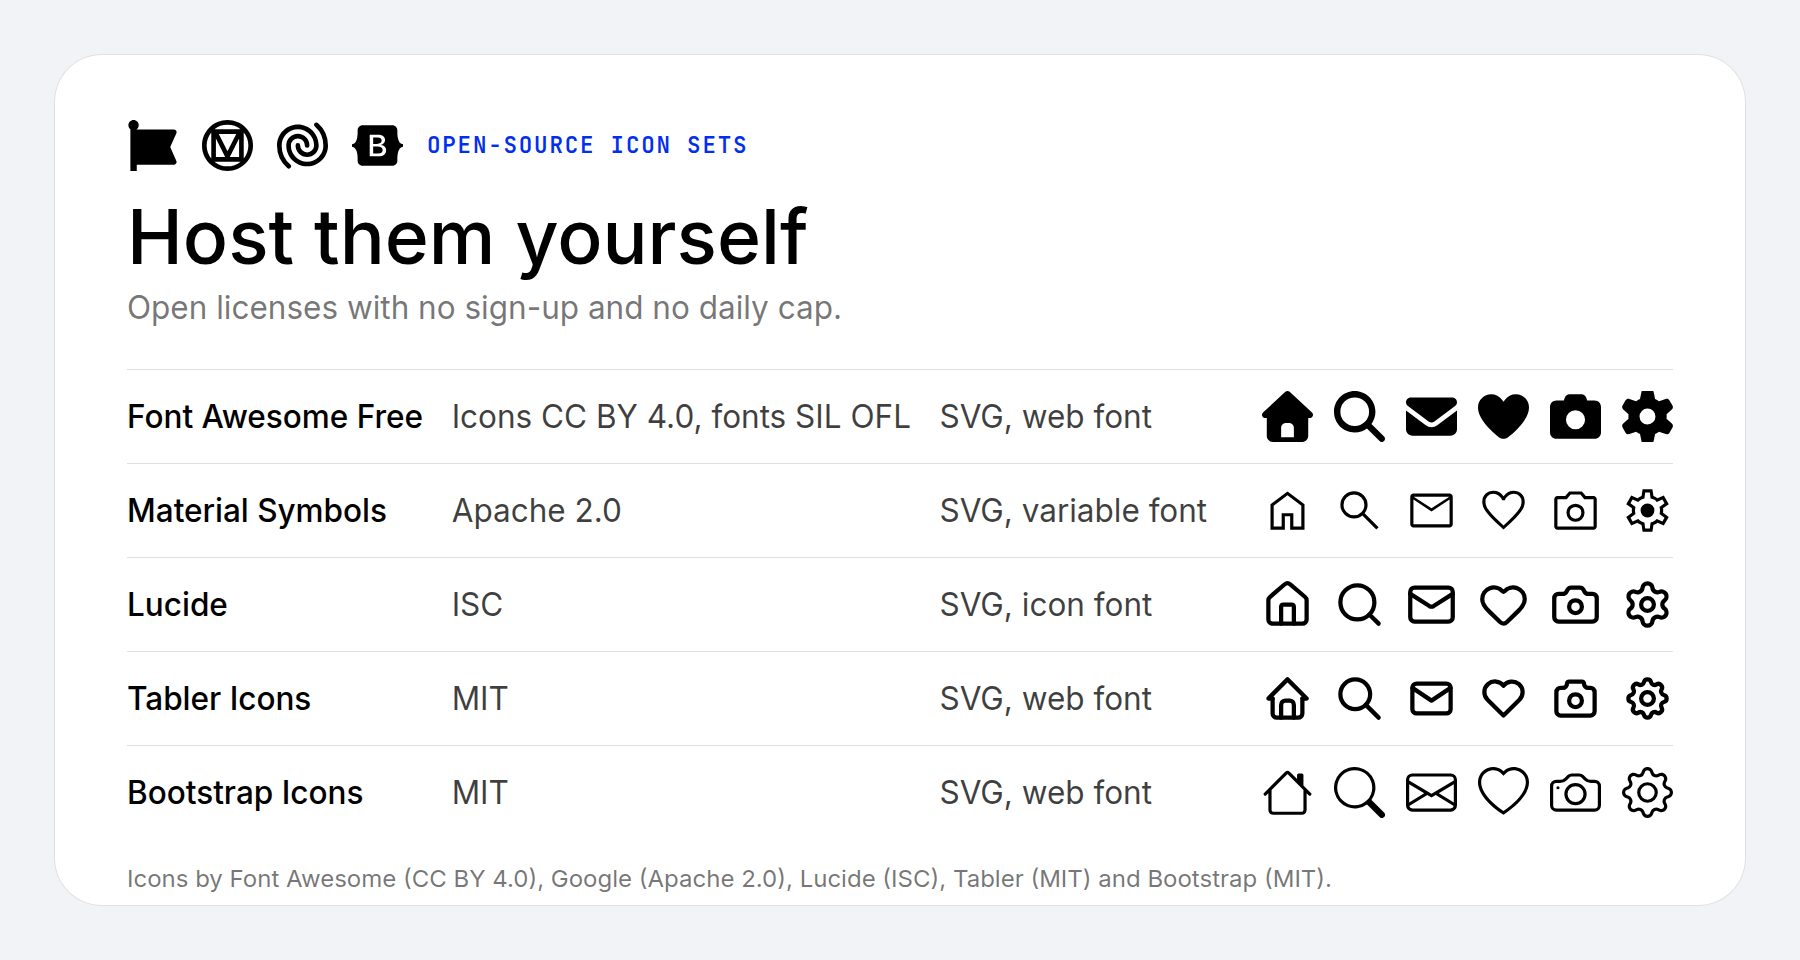
Task: Click the "Apache 2.0" license text
Action: [537, 511]
